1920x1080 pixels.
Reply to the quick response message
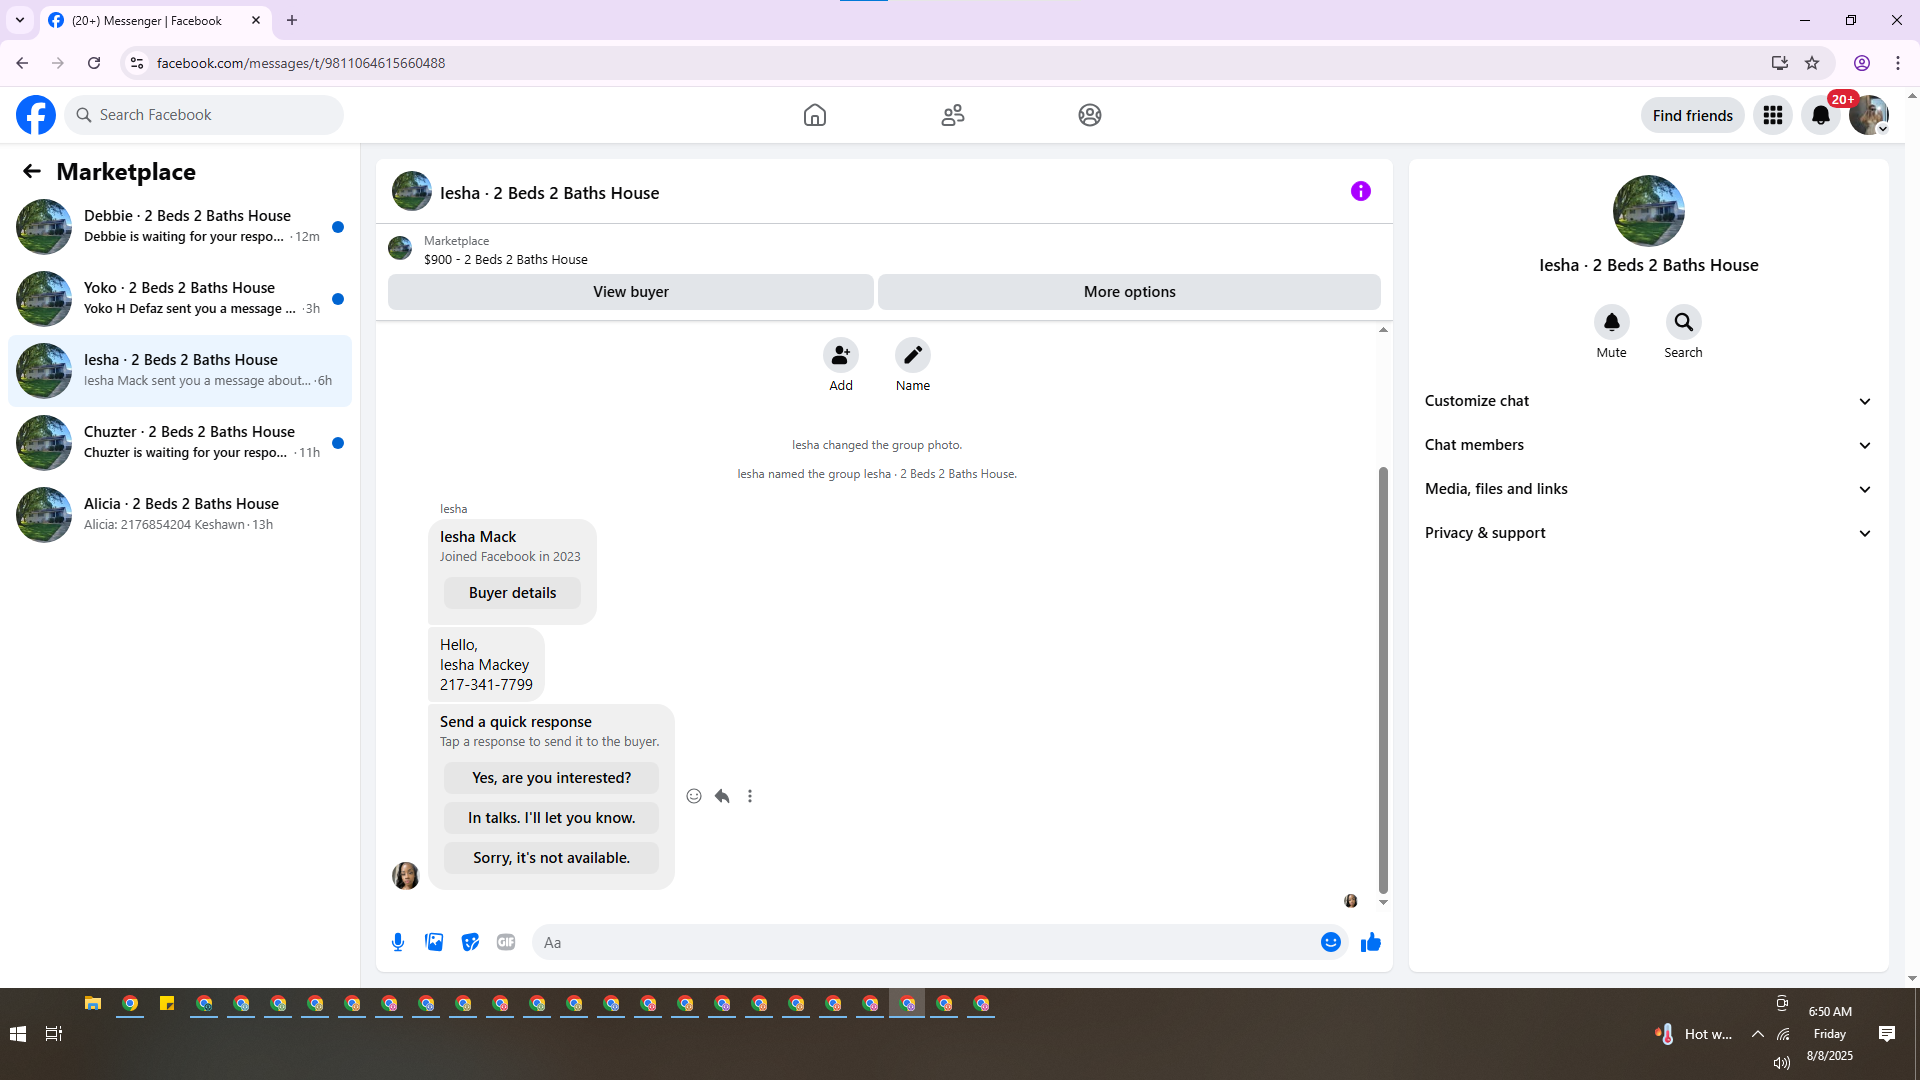(722, 796)
